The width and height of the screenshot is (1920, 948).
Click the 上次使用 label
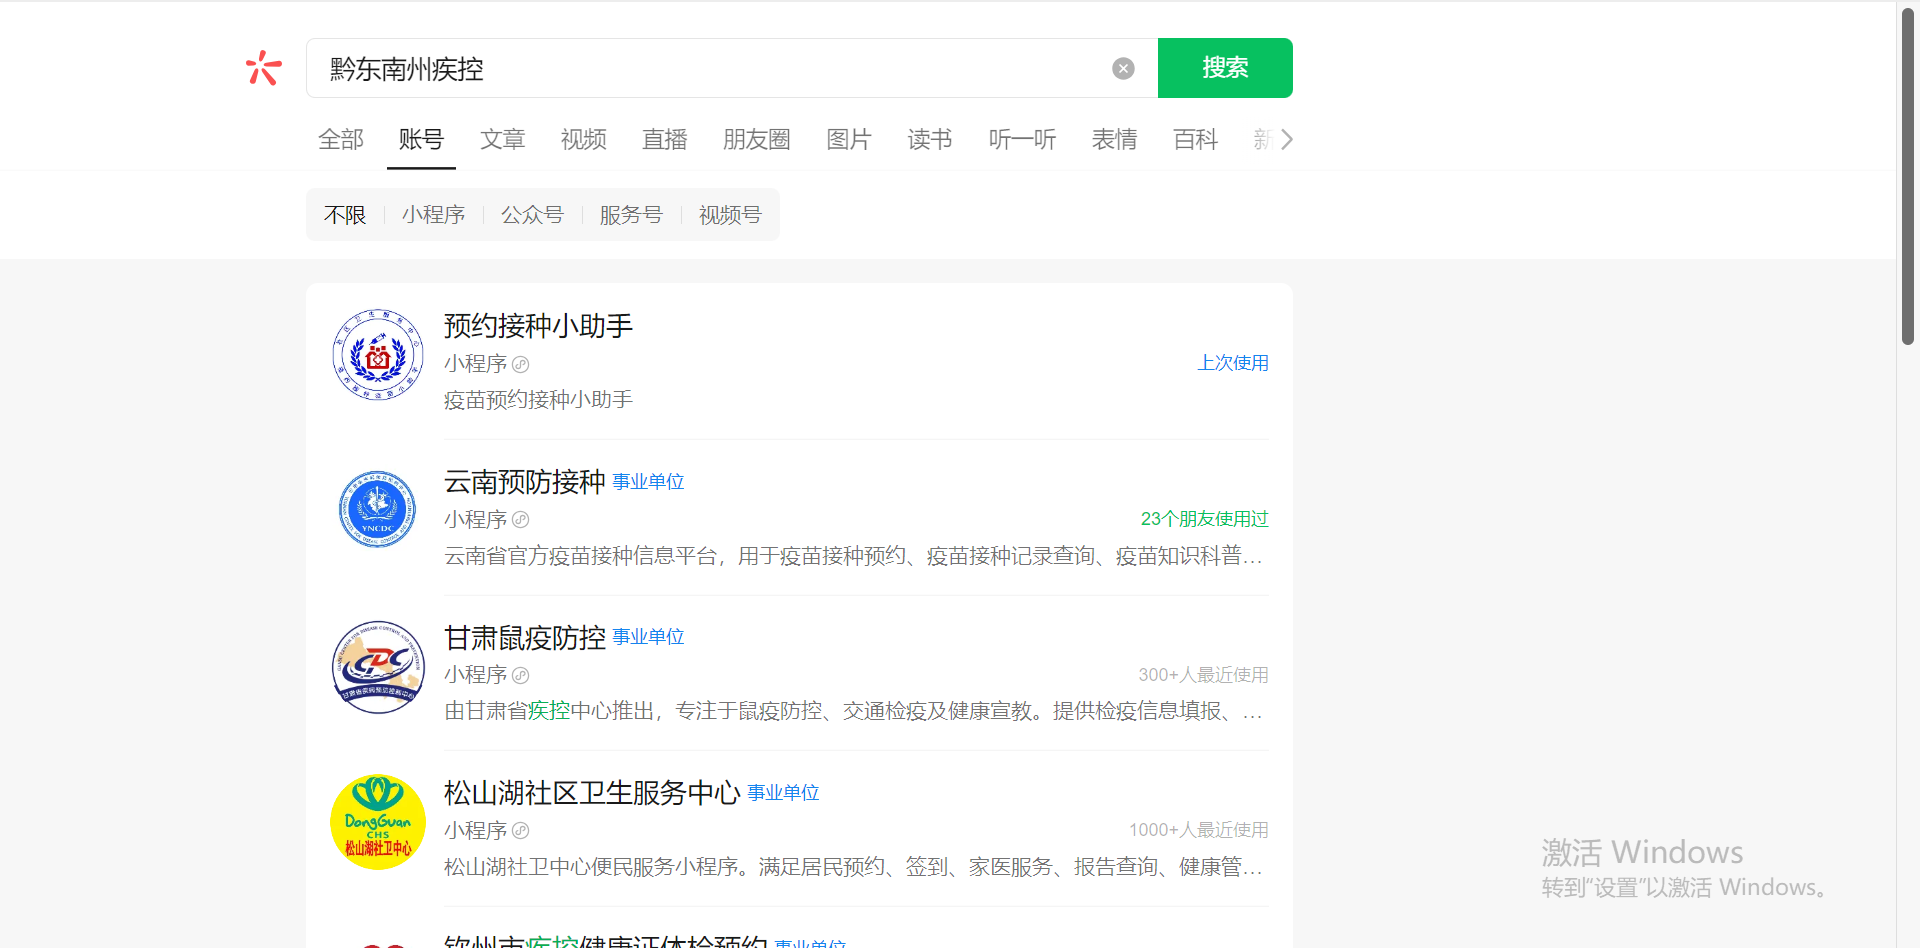click(1233, 363)
